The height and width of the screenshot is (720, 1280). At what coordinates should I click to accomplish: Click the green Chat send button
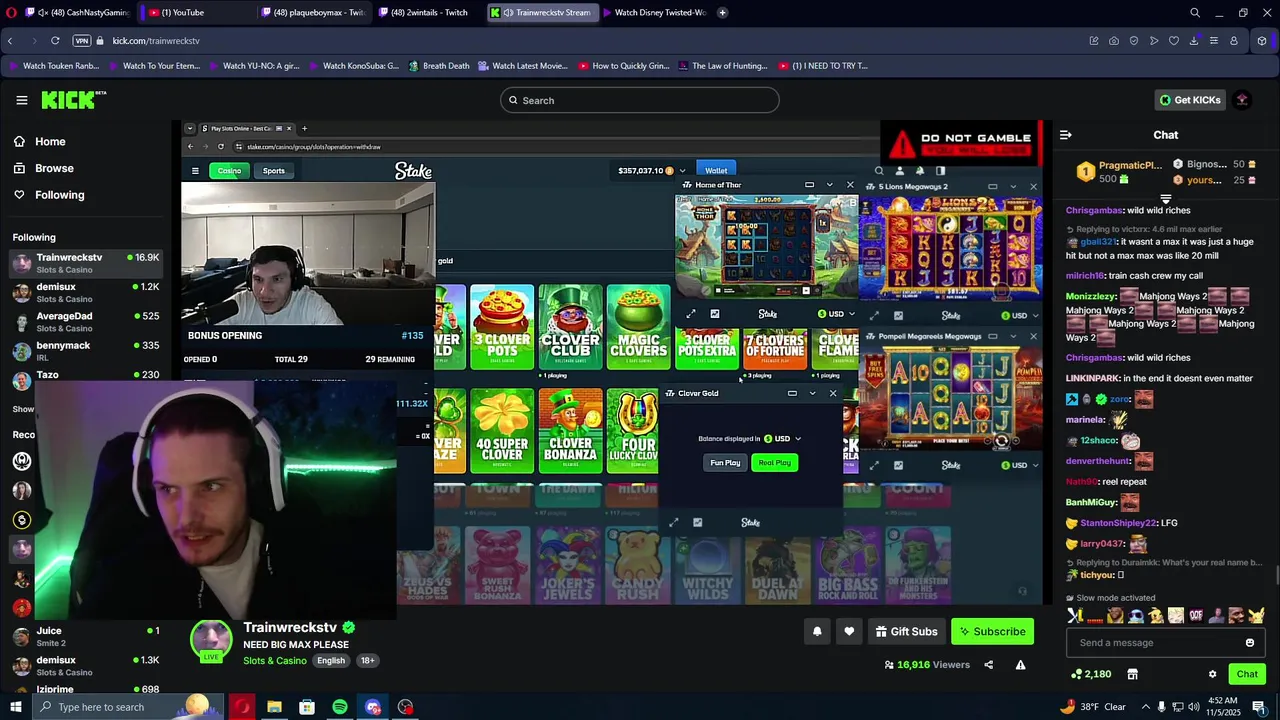[1246, 674]
